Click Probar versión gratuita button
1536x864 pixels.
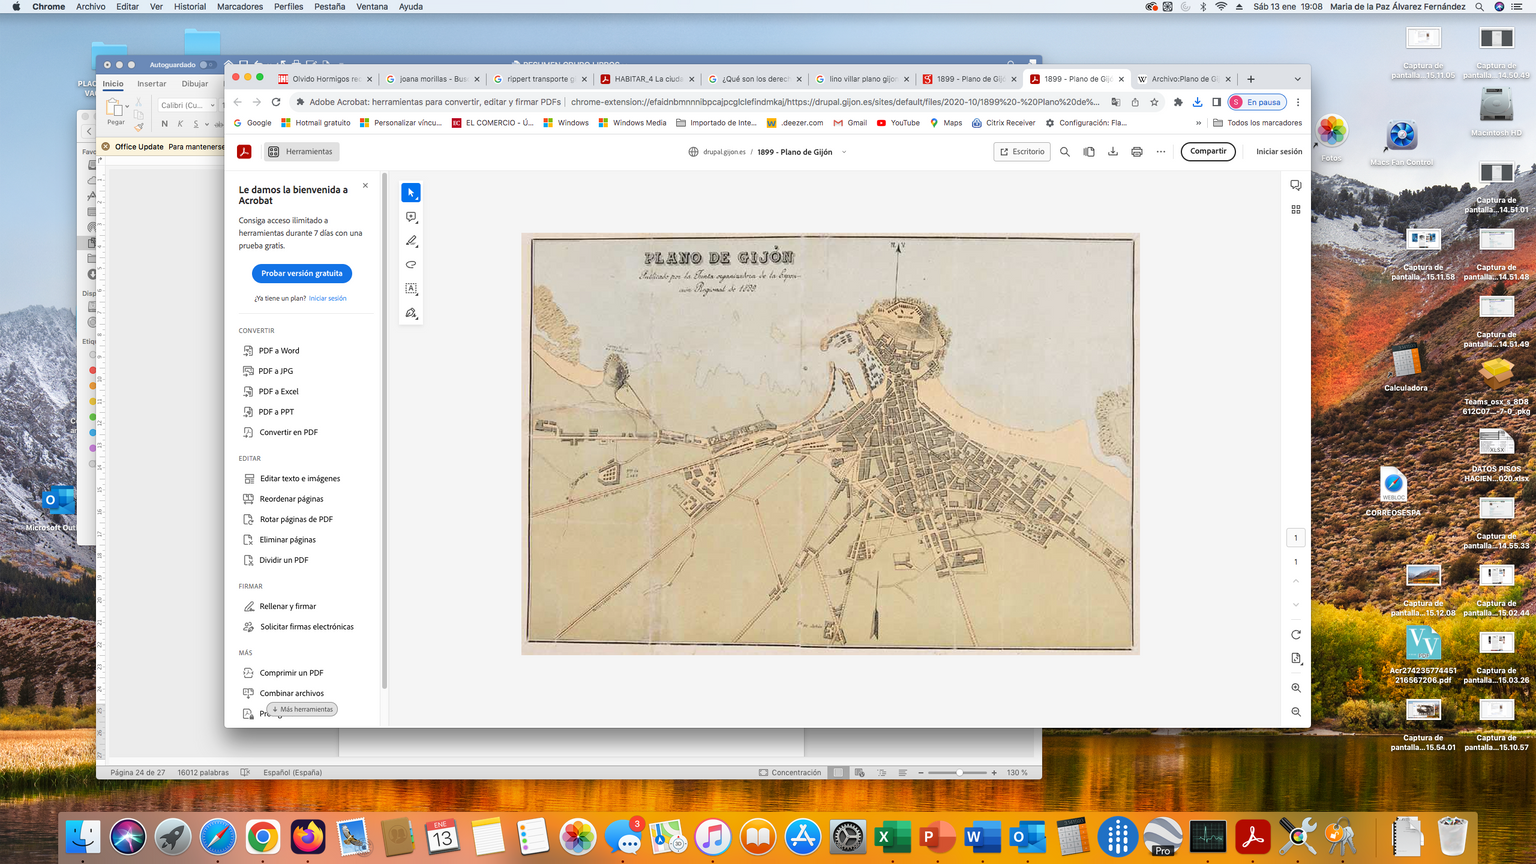[x=301, y=273]
